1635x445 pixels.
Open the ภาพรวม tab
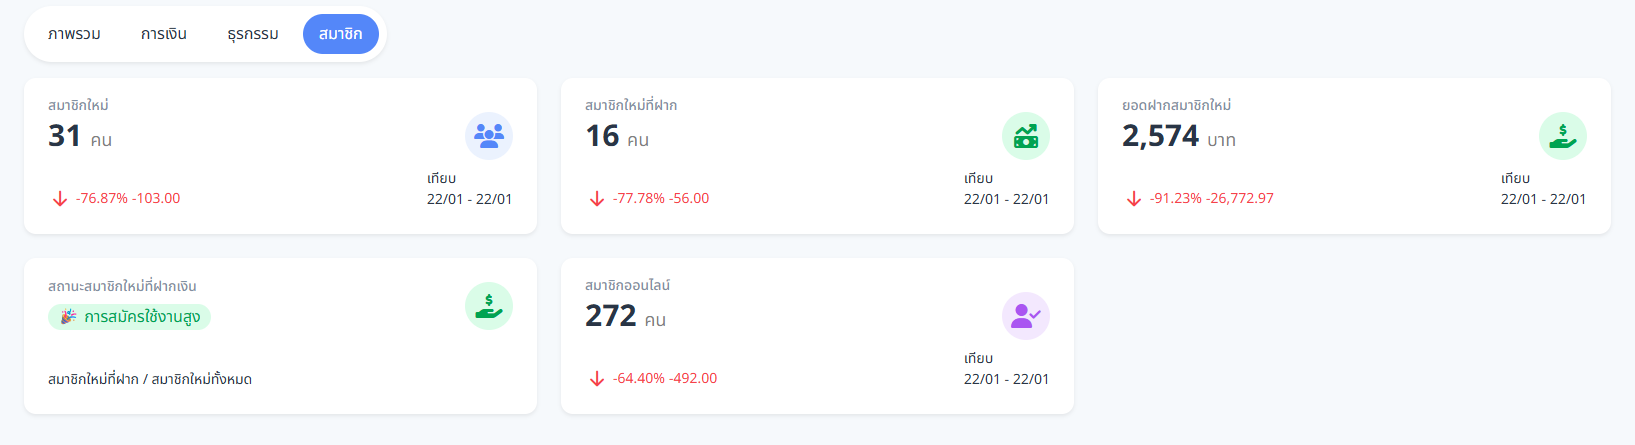(74, 34)
